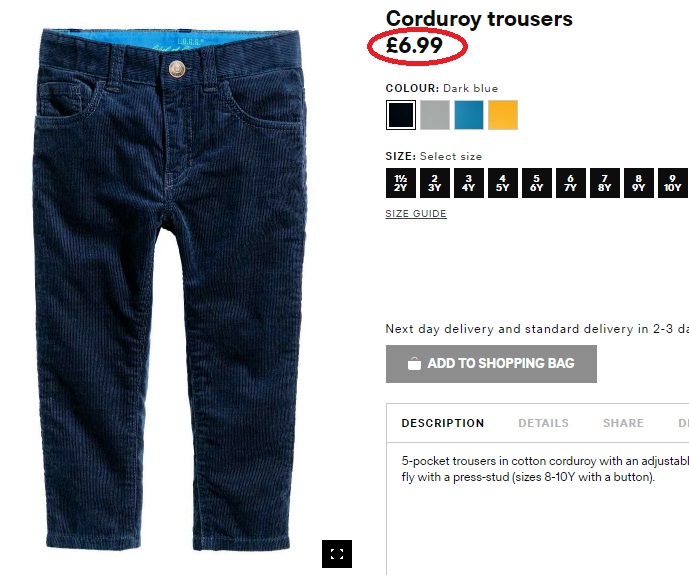Select size 5-6Y
The image size is (689, 575).
pyautogui.click(x=537, y=183)
